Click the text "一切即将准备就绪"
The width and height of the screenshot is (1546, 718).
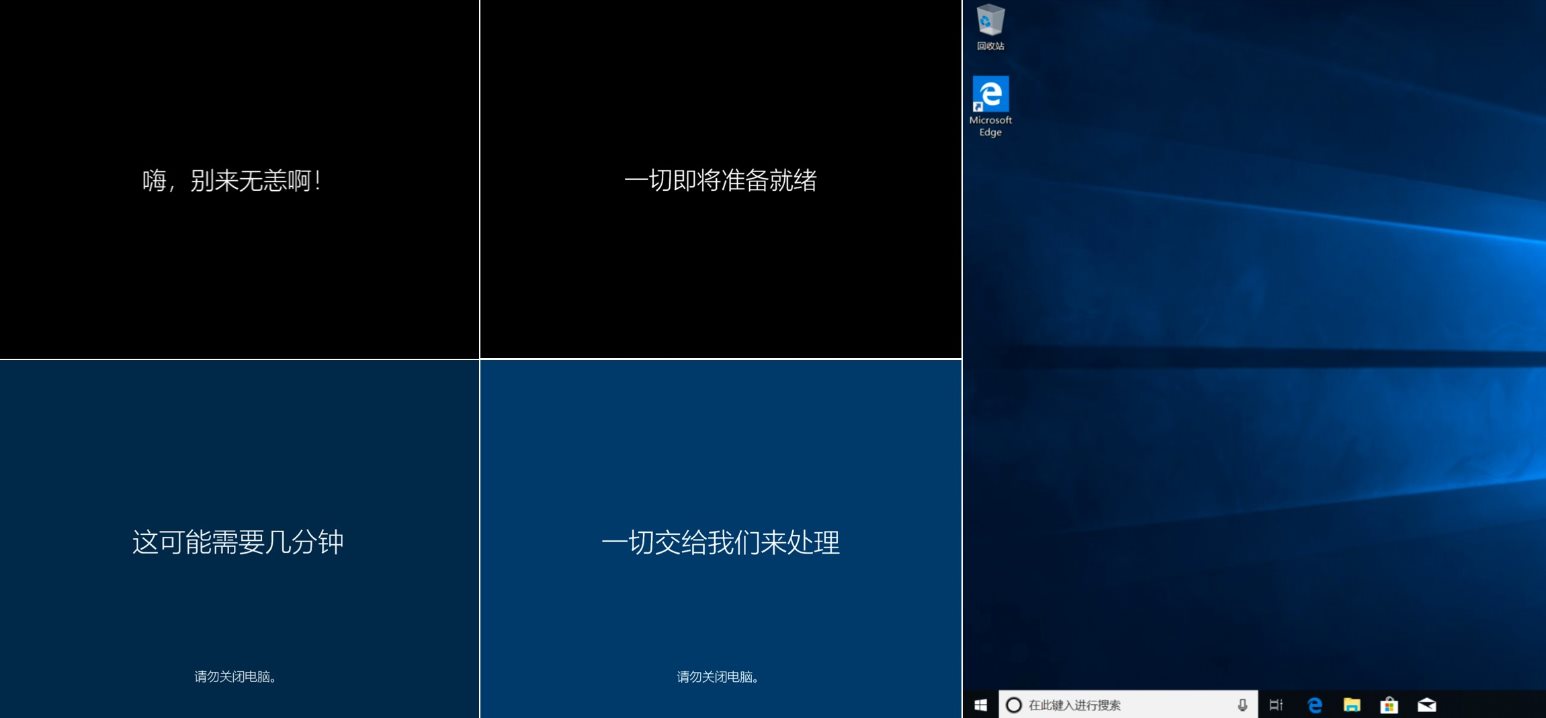[720, 181]
